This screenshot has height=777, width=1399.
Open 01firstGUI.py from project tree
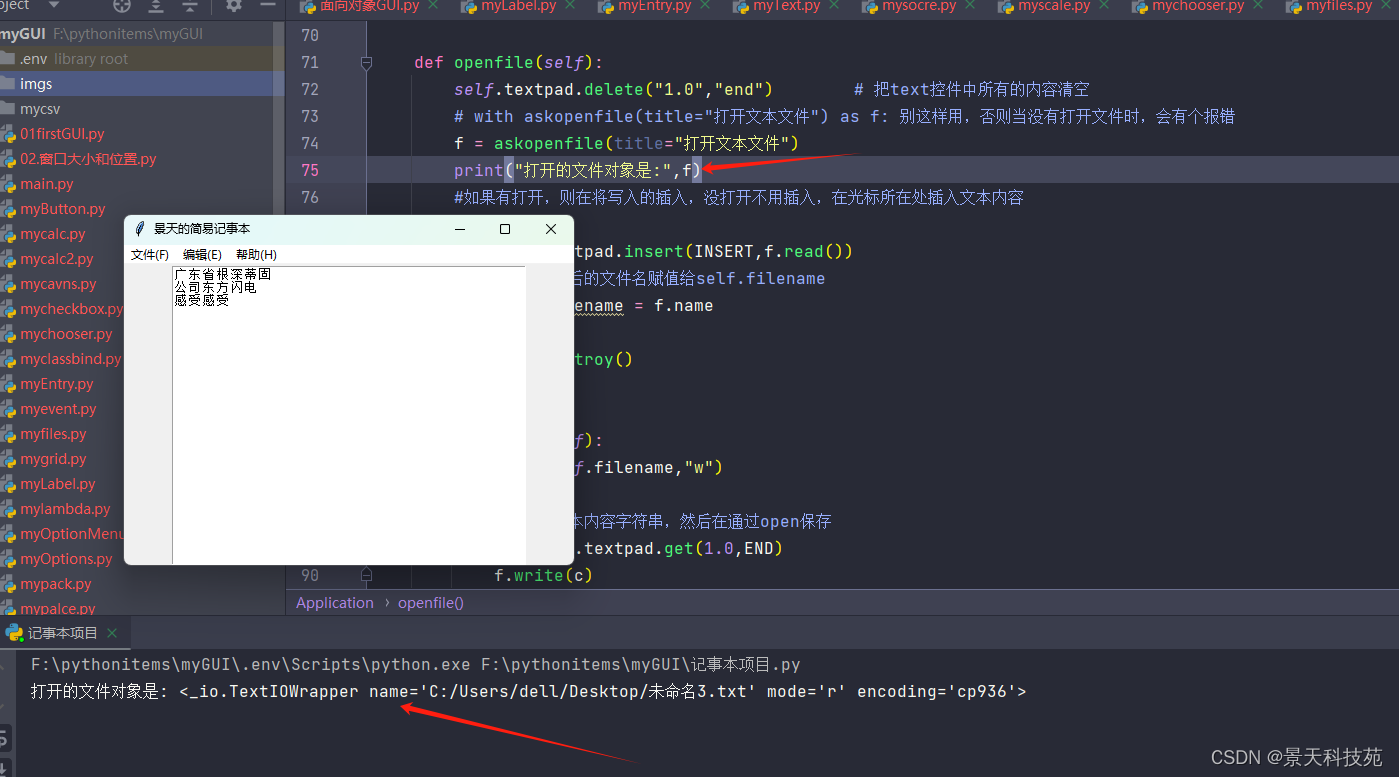62,134
